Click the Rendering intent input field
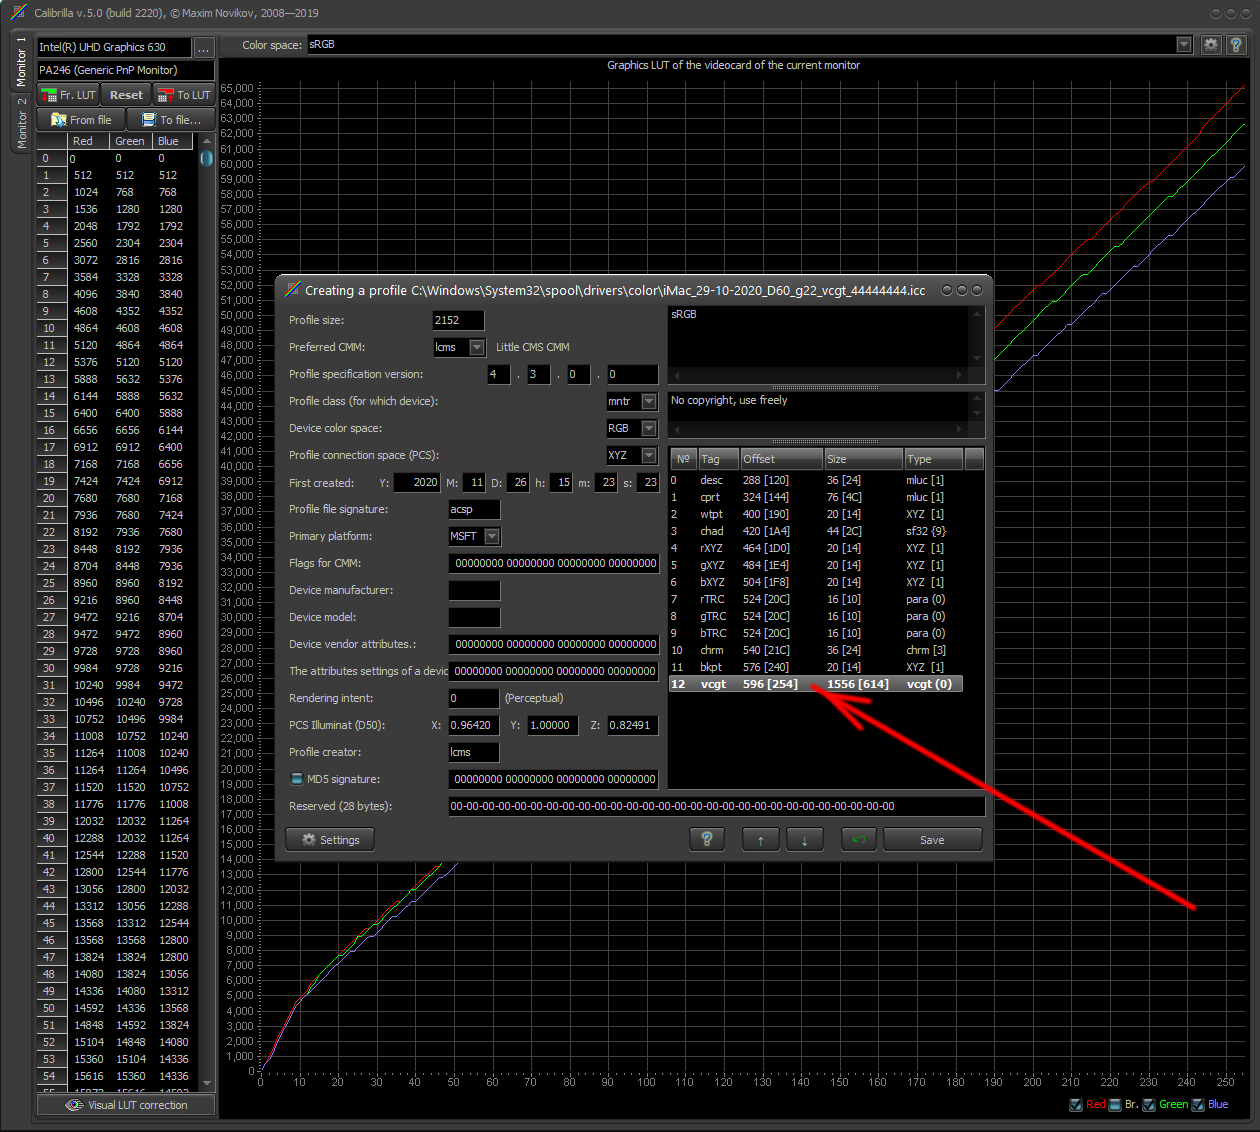The image size is (1260, 1132). pos(474,698)
